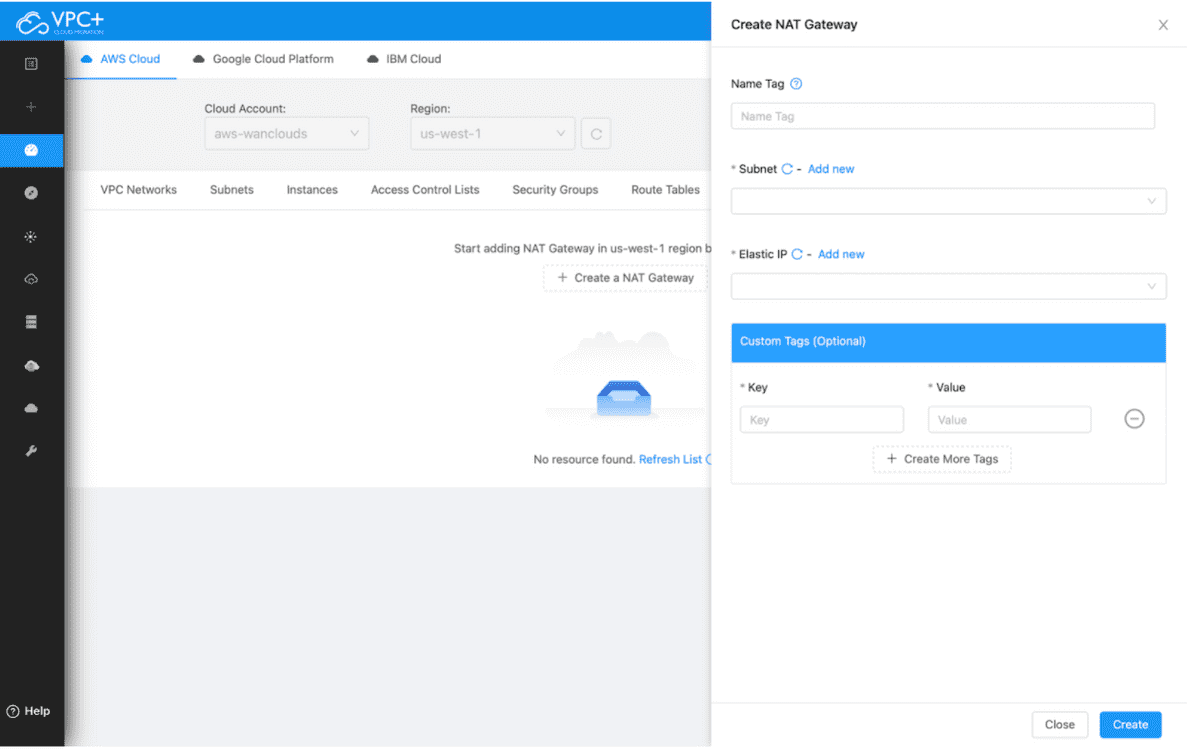This screenshot has width=1200, height=750.
Task: Expand the Subnet dropdown
Action: [948, 201]
